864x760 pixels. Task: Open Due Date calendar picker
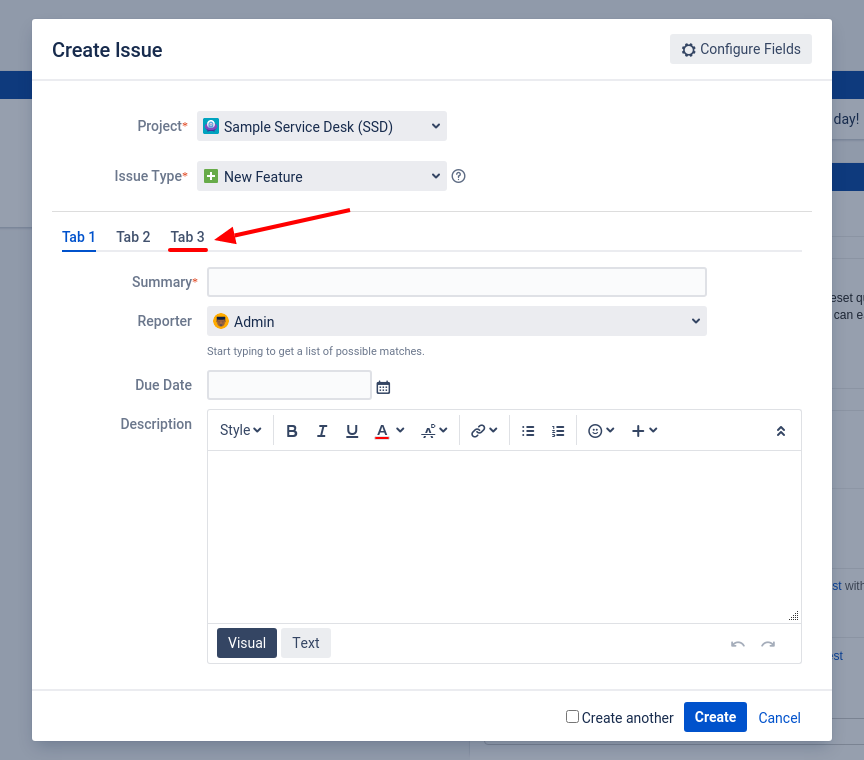[x=383, y=387]
